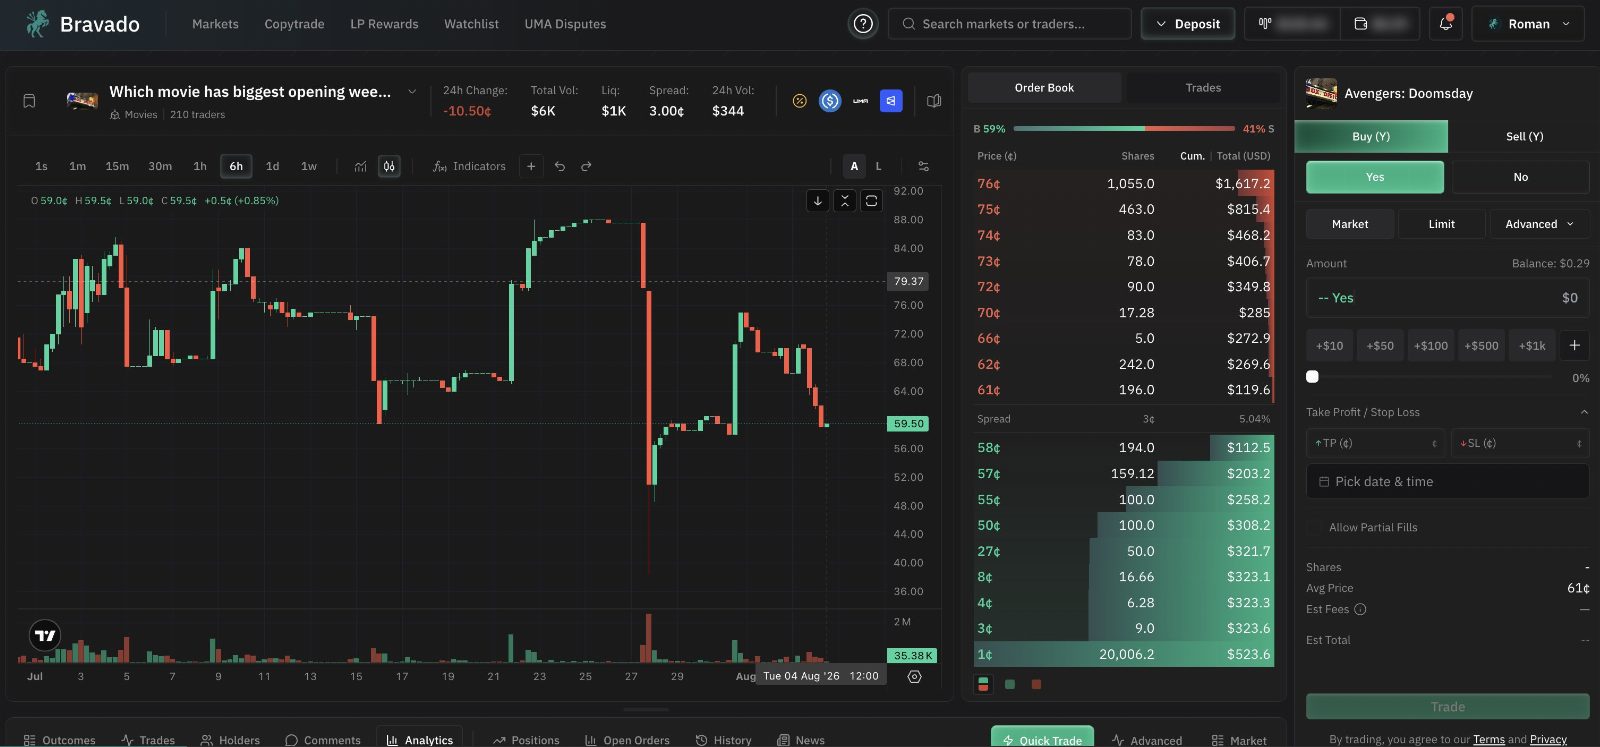Viewport: 1600px width, 747px height.
Task: Open chart settings sliders icon
Action: click(923, 166)
